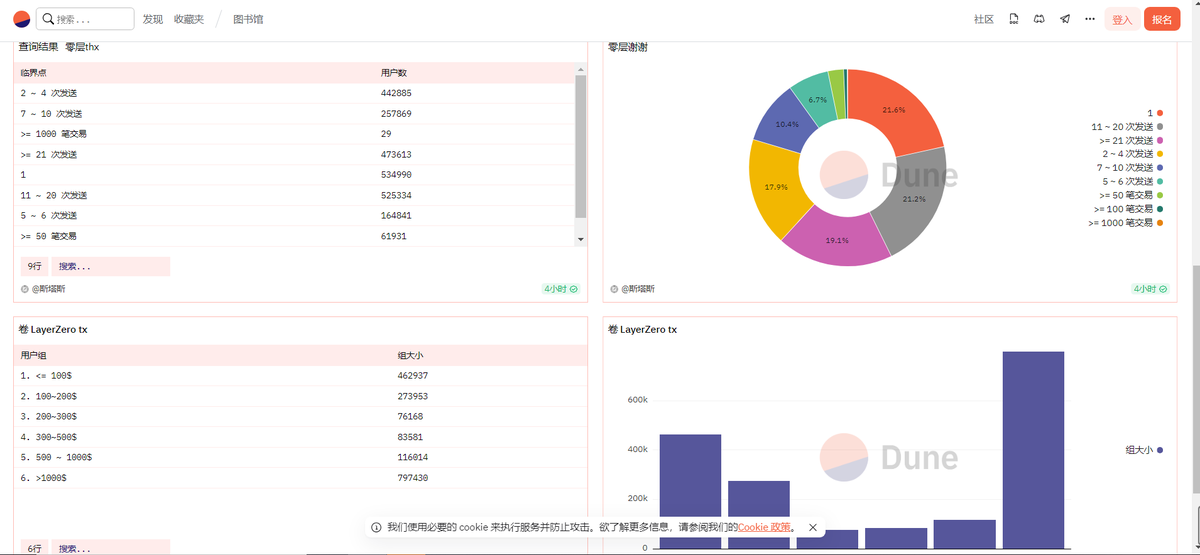1200x555 pixels.
Task: Toggle legend entry 11 ~ 20 次发送
Action: (1127, 127)
